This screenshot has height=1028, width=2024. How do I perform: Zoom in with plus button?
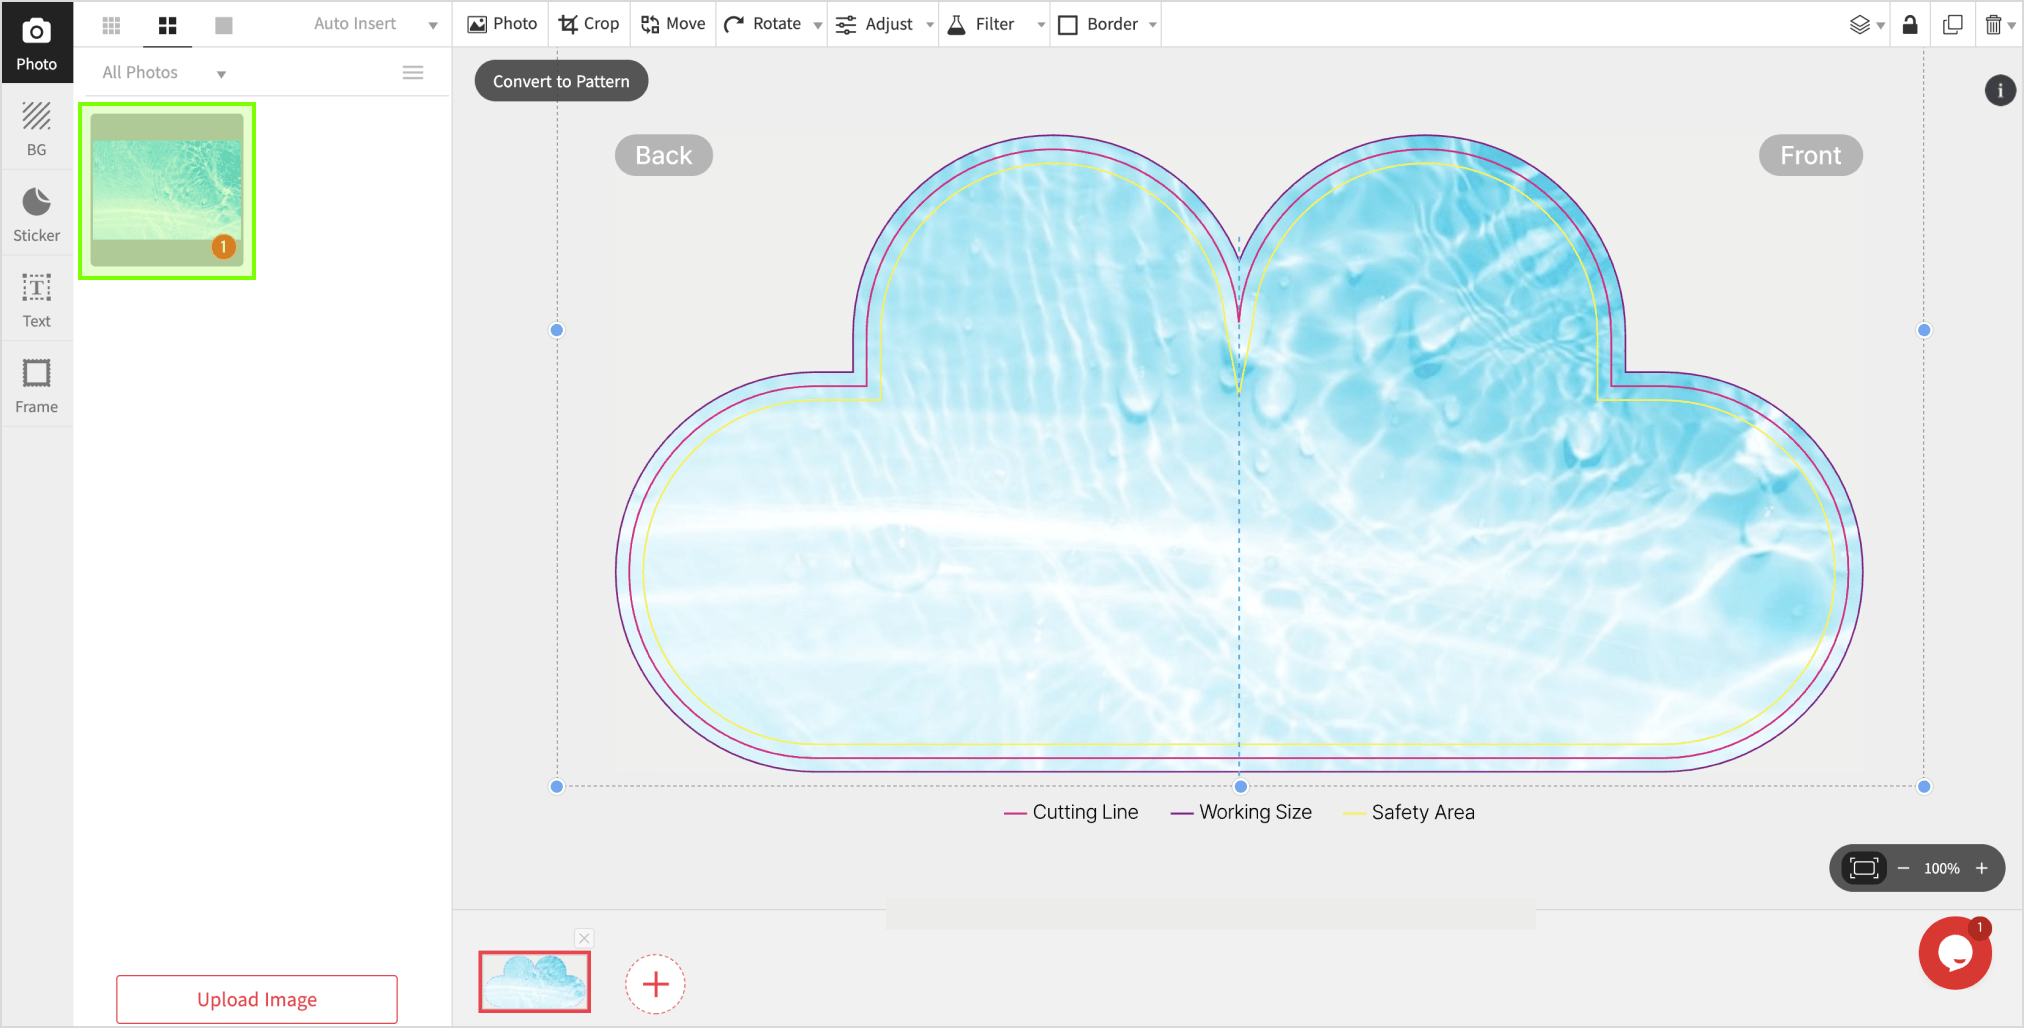point(1982,868)
